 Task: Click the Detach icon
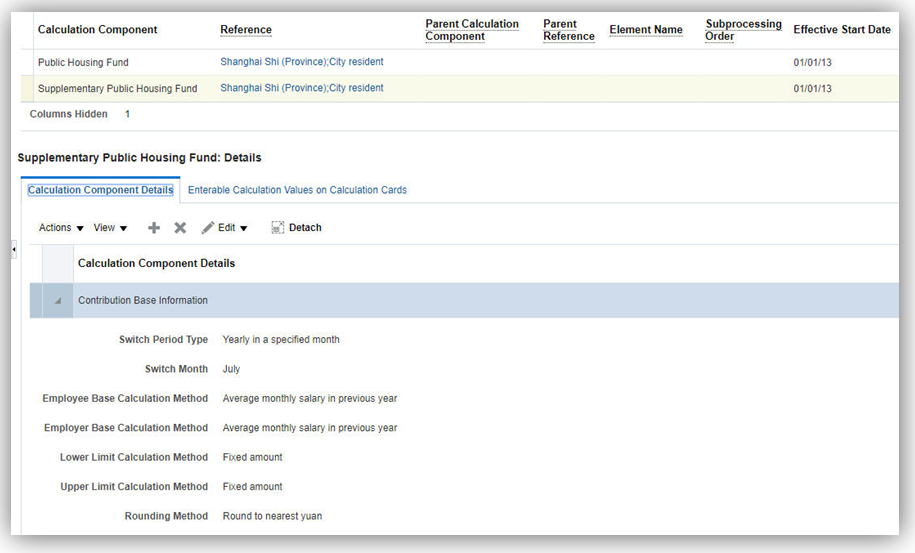point(278,228)
